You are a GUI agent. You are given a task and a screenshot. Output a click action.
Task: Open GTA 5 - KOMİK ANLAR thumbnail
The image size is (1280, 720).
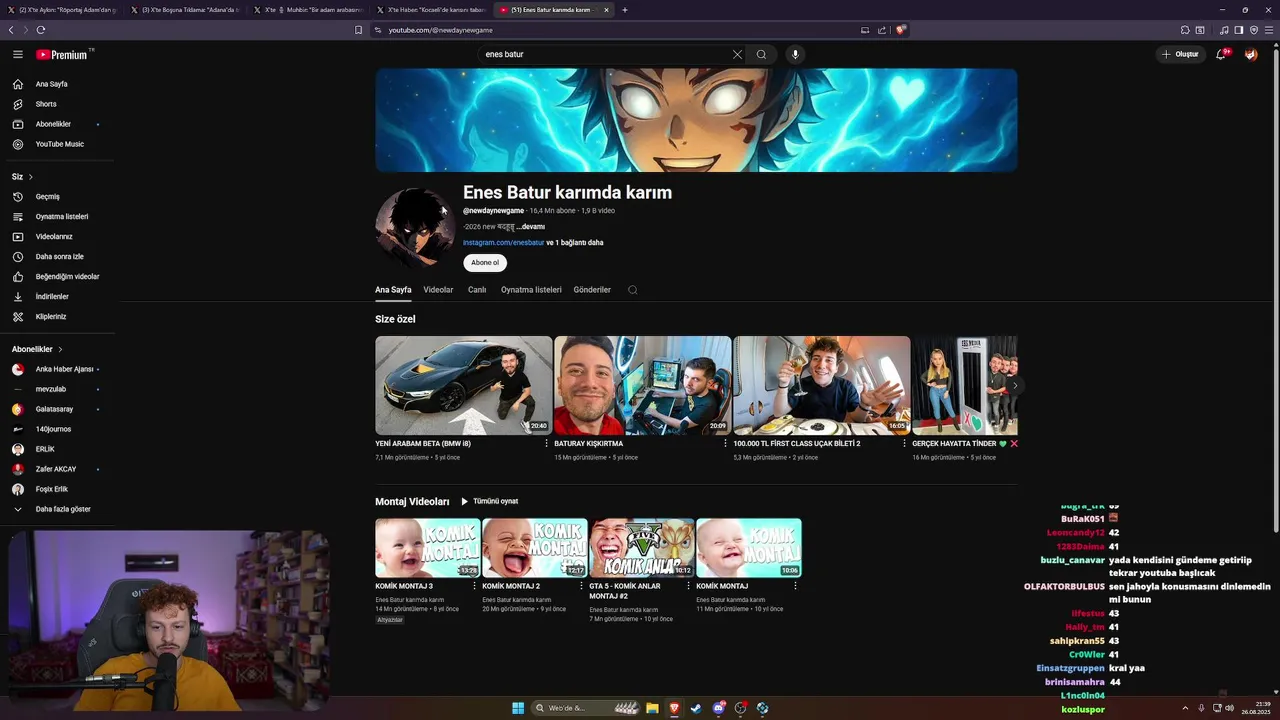pos(642,547)
